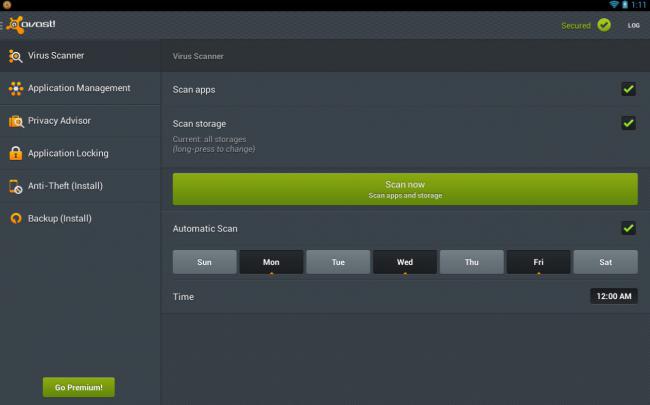Select Anti-Theft (Install) item
Image resolution: width=650 pixels, height=405 pixels.
tap(80, 186)
